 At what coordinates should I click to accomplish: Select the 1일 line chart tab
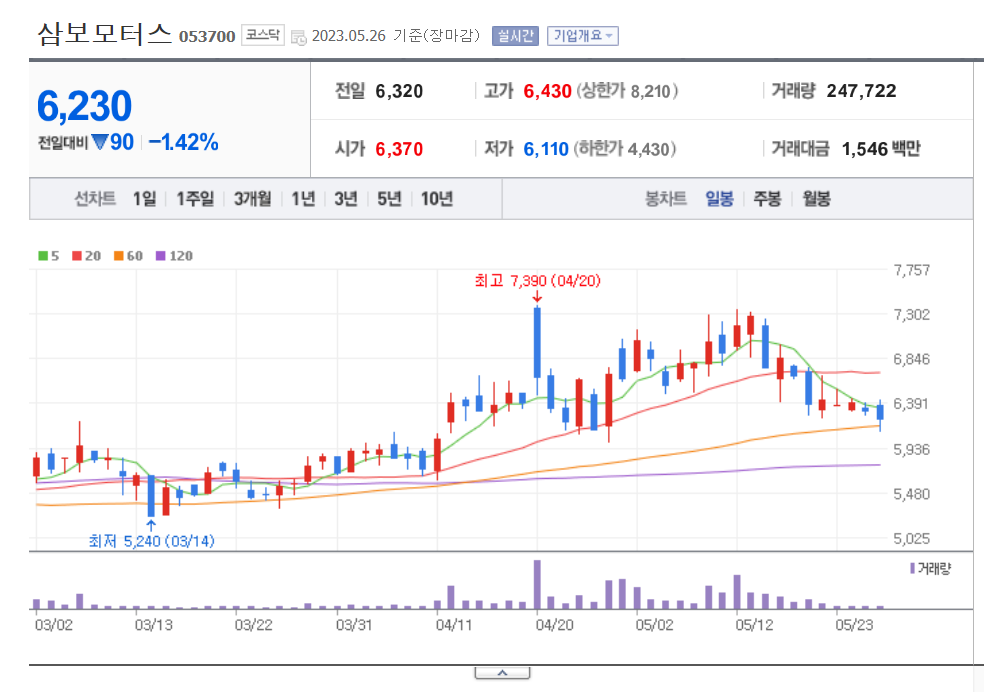click(144, 199)
